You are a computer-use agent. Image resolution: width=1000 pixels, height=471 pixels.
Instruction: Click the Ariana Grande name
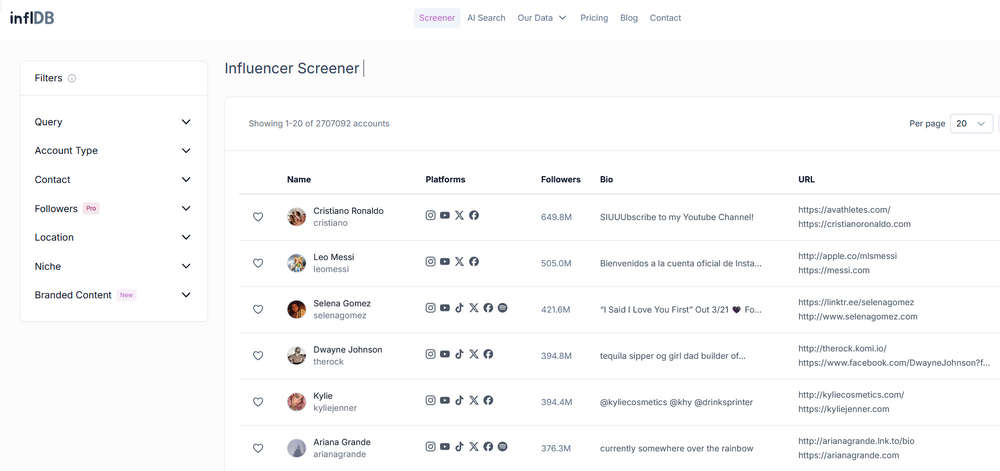(x=342, y=442)
